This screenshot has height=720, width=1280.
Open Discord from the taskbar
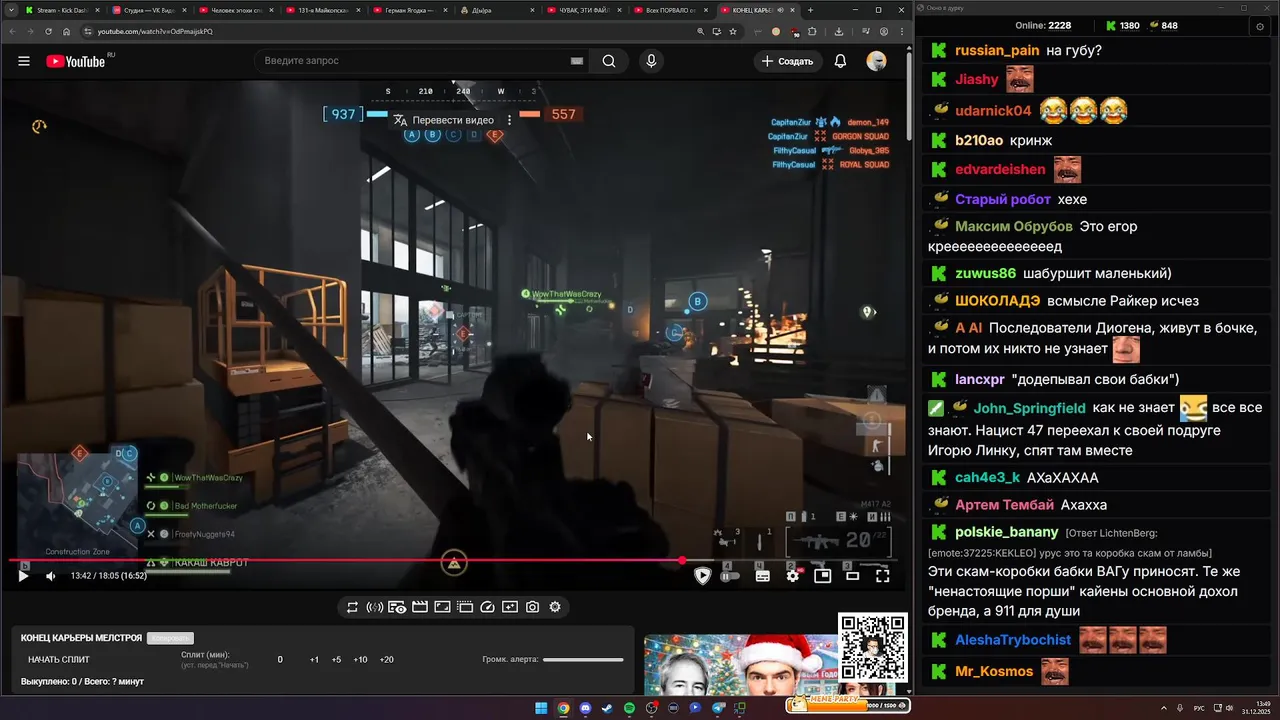click(585, 708)
